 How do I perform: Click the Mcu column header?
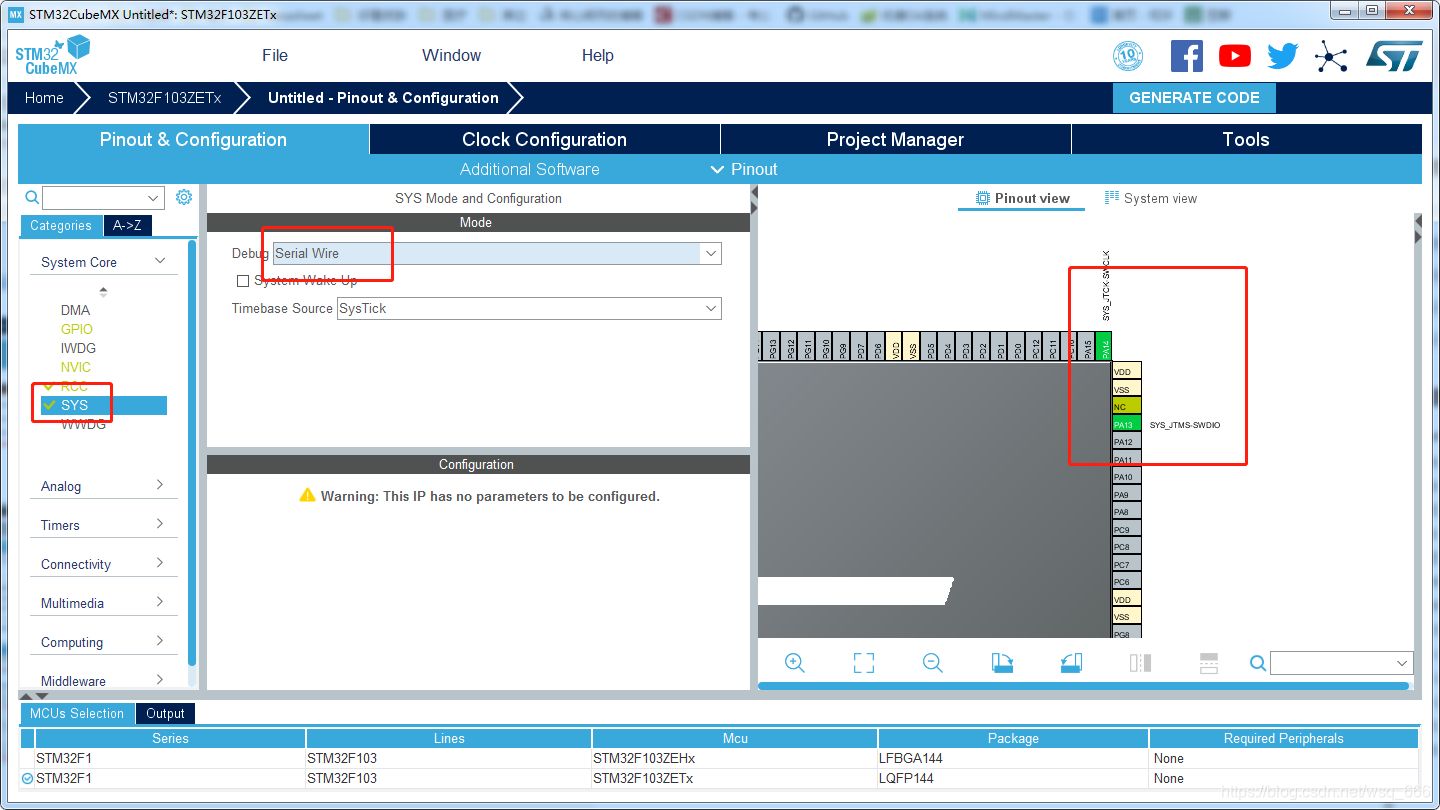tap(735, 738)
